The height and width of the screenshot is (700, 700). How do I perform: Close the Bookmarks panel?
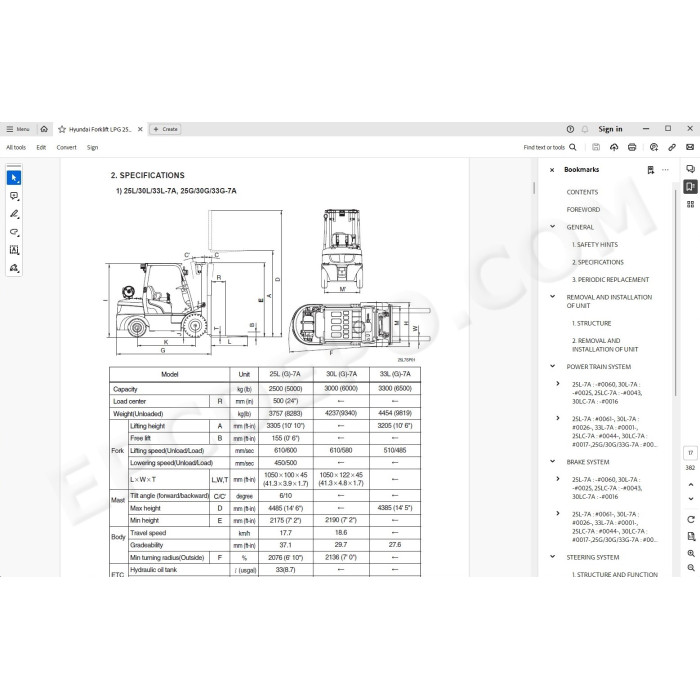552,170
